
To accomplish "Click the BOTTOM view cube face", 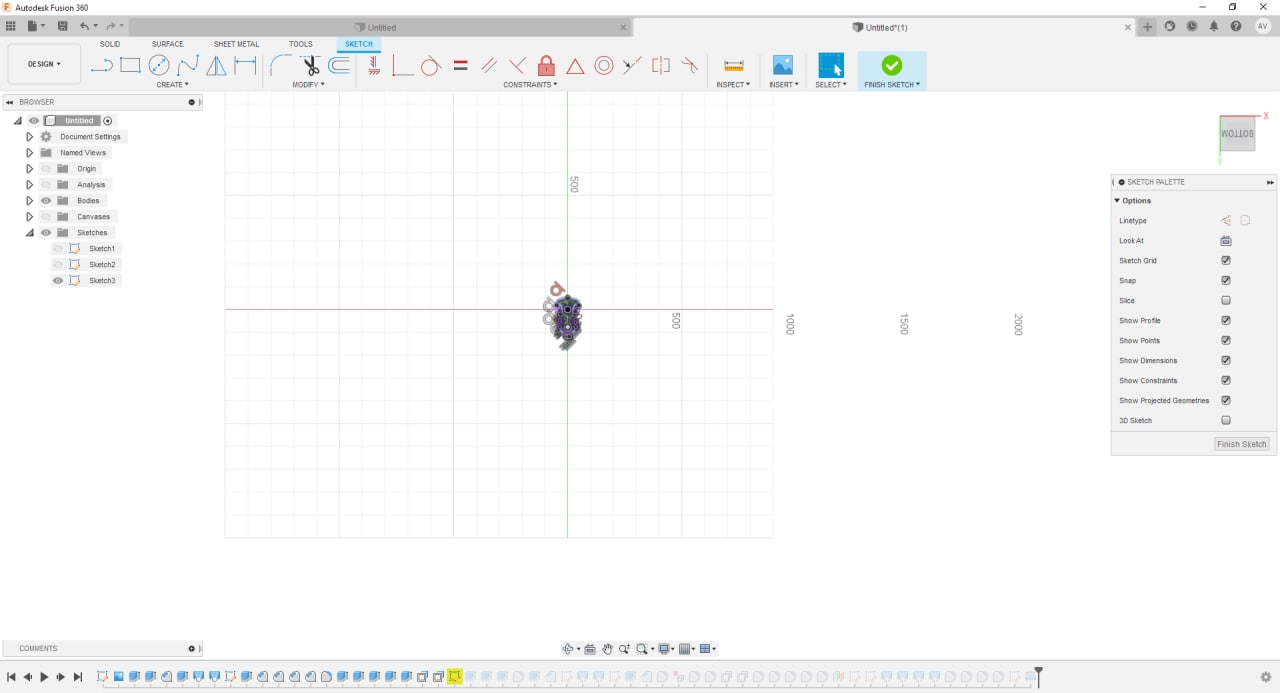I will click(1238, 134).
